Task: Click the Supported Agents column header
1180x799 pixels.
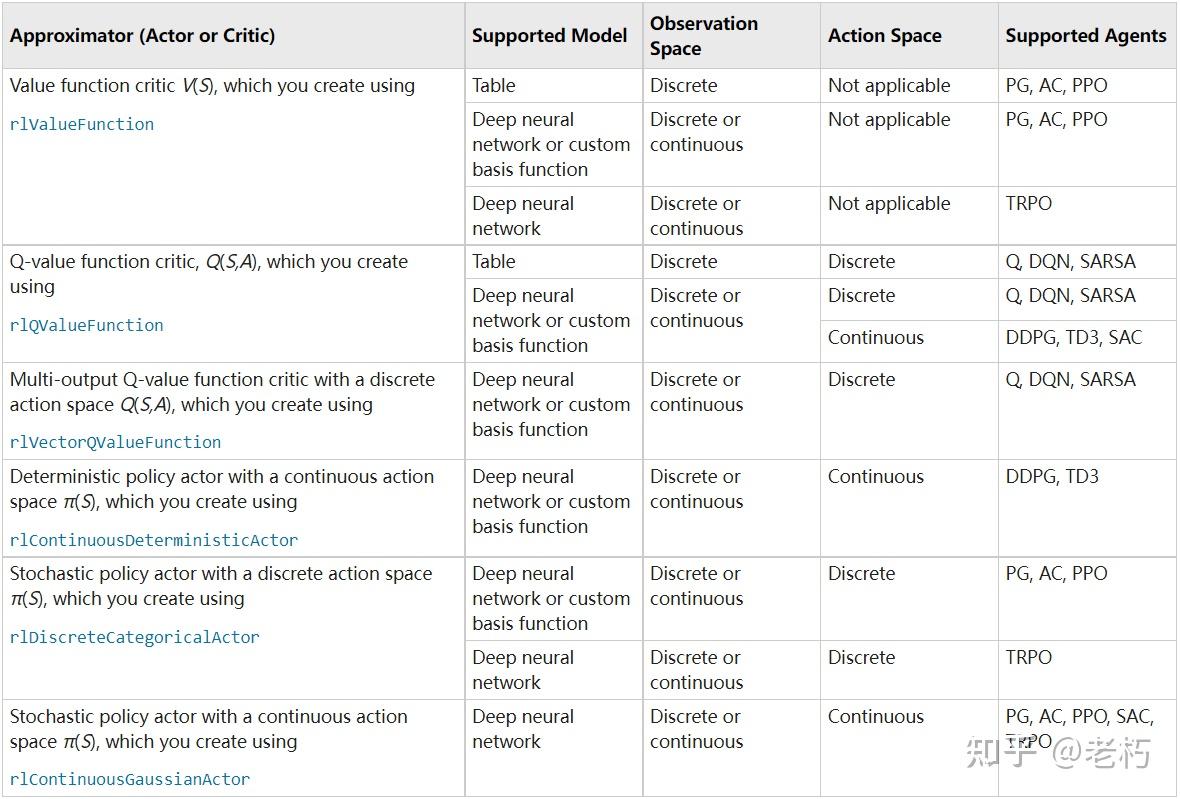Action: (1085, 36)
